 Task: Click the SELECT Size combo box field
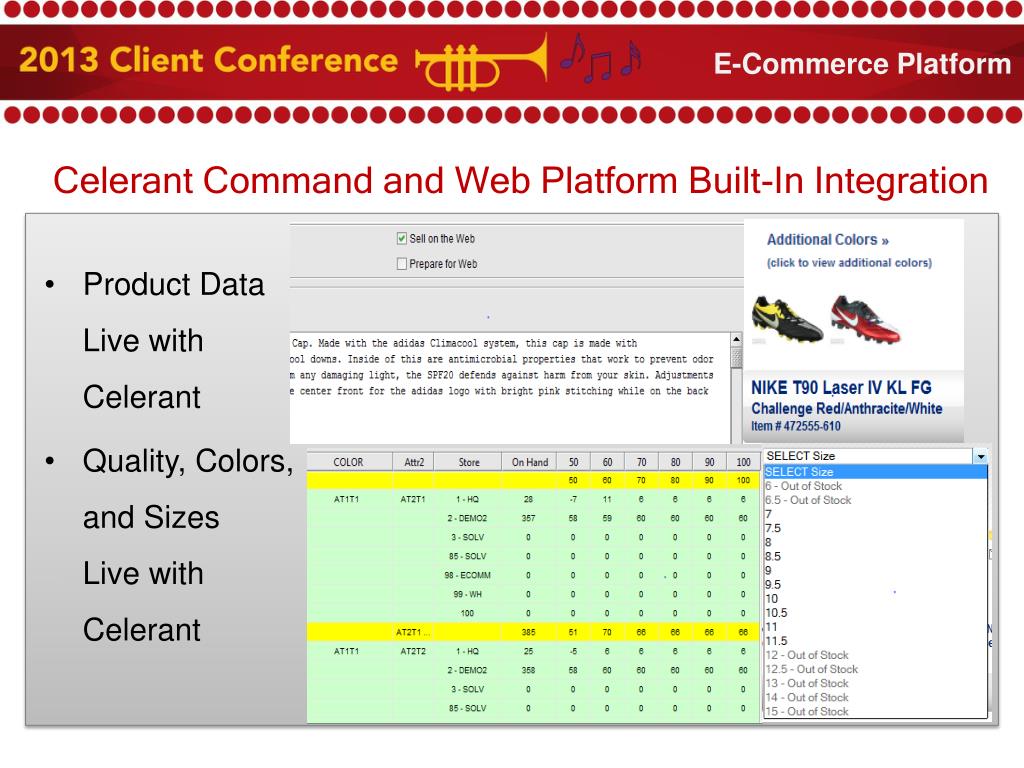tap(875, 456)
